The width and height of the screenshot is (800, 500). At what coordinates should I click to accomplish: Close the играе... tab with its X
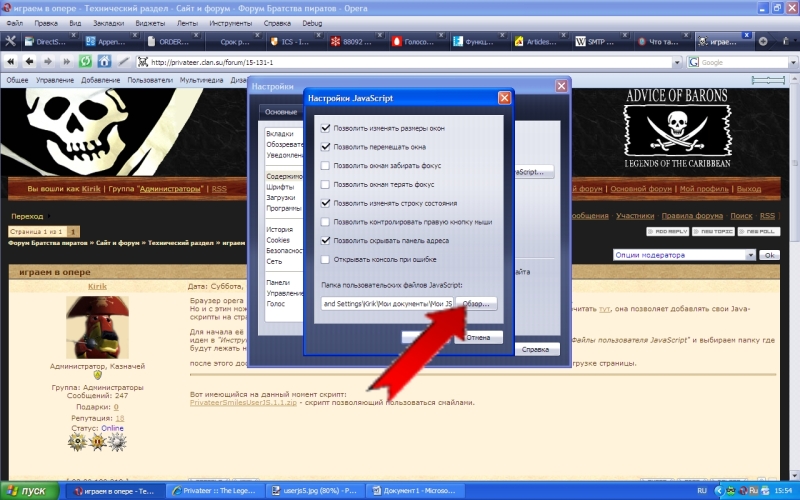pyautogui.click(x=746, y=35)
